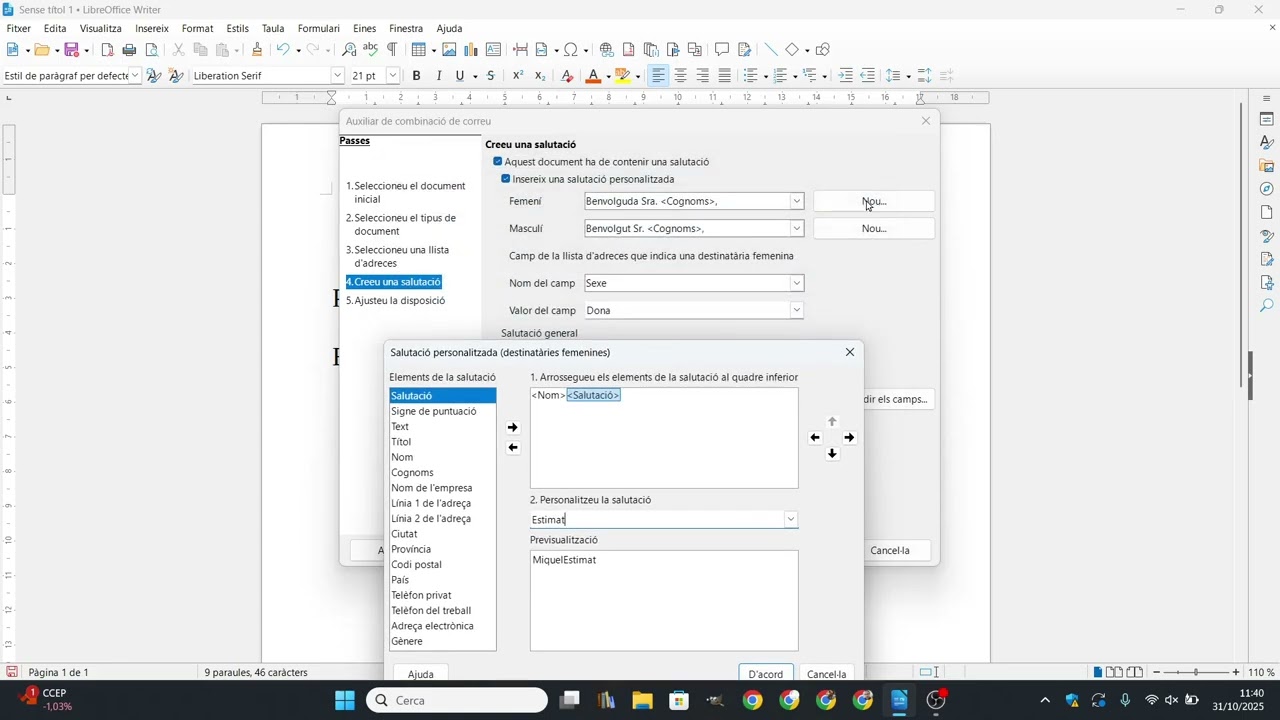Open the Fitxer menu

pos(18,29)
